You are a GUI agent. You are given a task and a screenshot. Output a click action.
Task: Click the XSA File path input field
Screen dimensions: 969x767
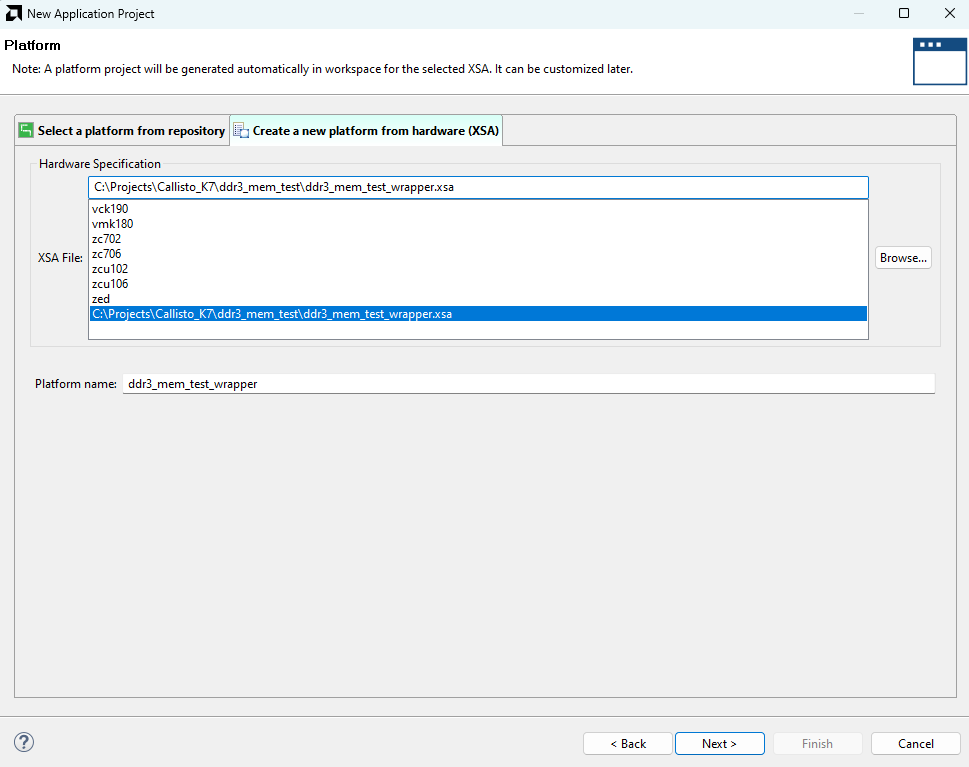click(478, 187)
